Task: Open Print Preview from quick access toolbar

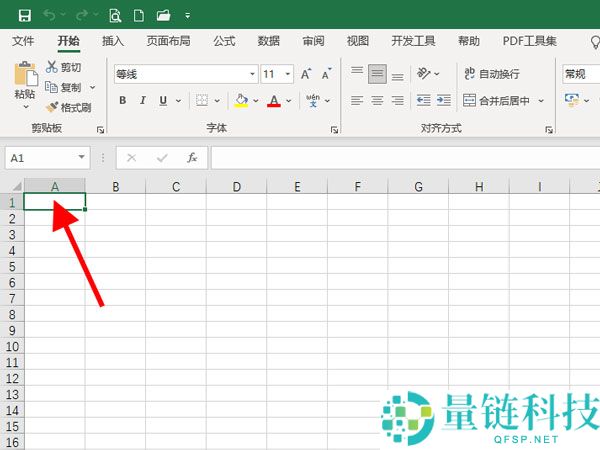Action: [115, 16]
